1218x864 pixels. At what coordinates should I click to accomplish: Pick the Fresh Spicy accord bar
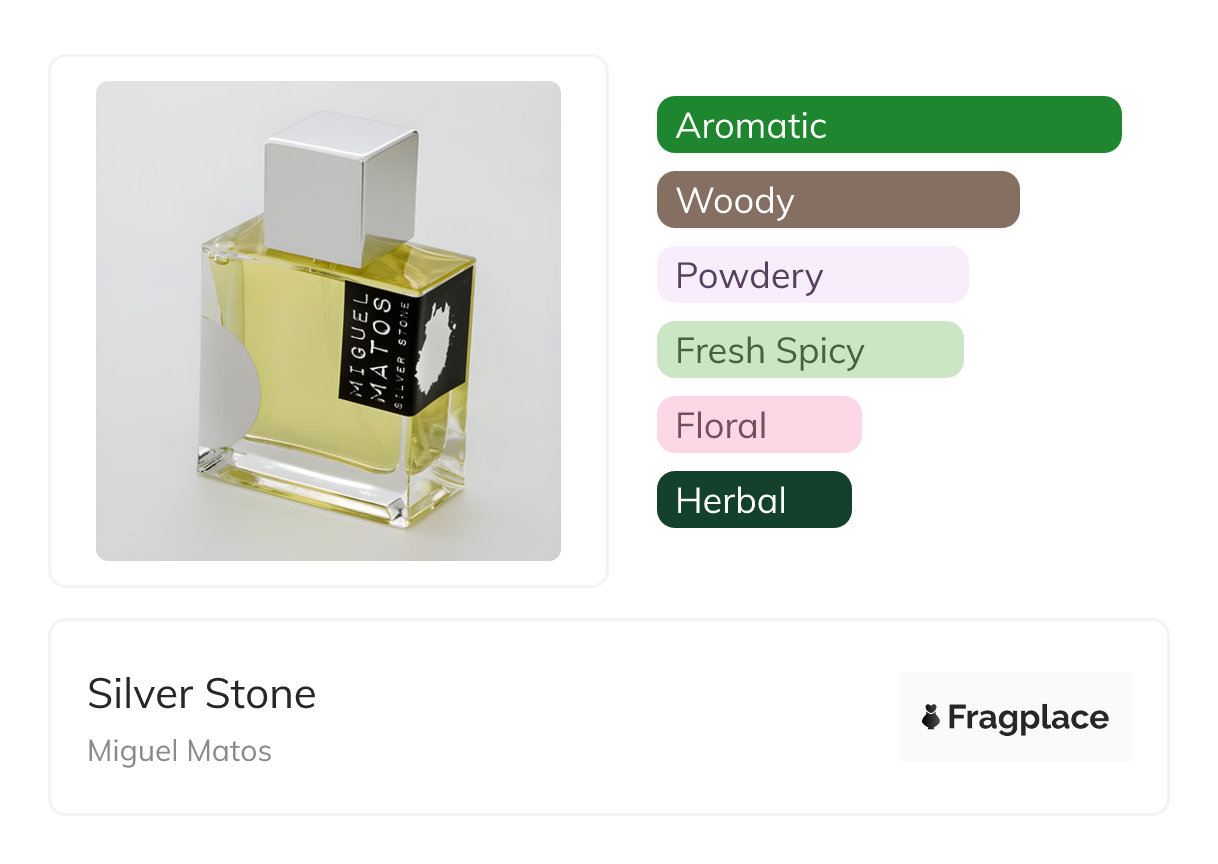click(x=809, y=350)
